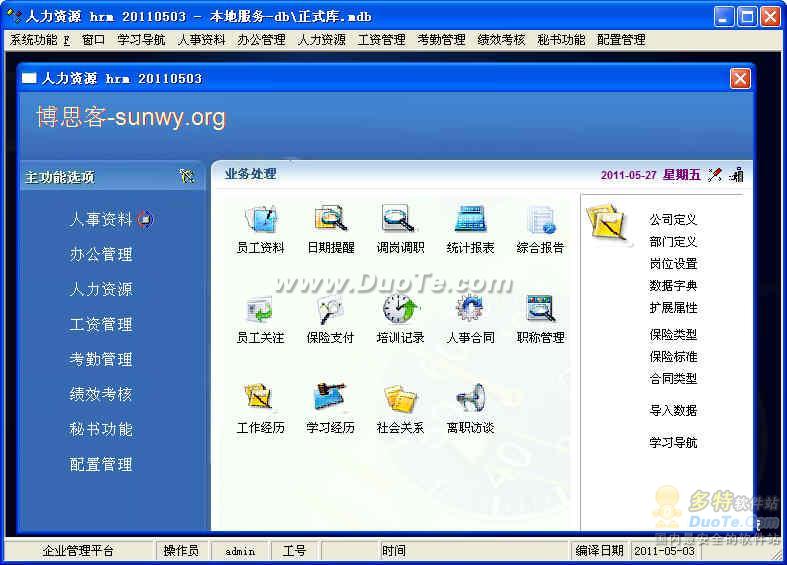Select 办公管理 in the left sidebar
This screenshot has height=565, width=787.
[x=101, y=254]
